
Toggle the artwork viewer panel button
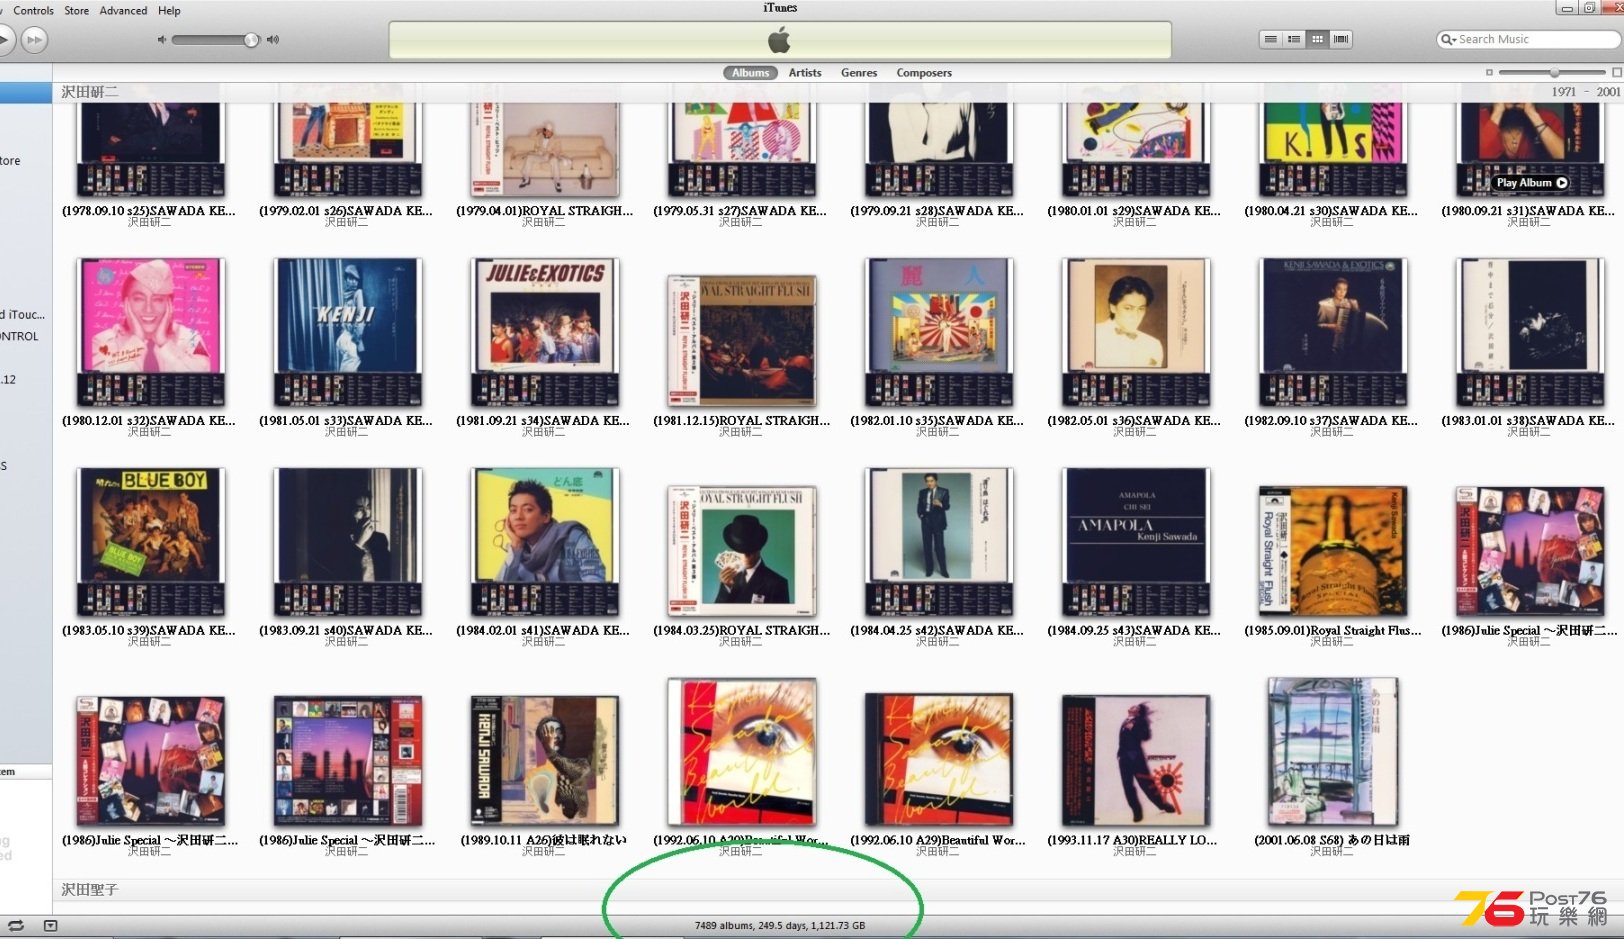[51, 926]
